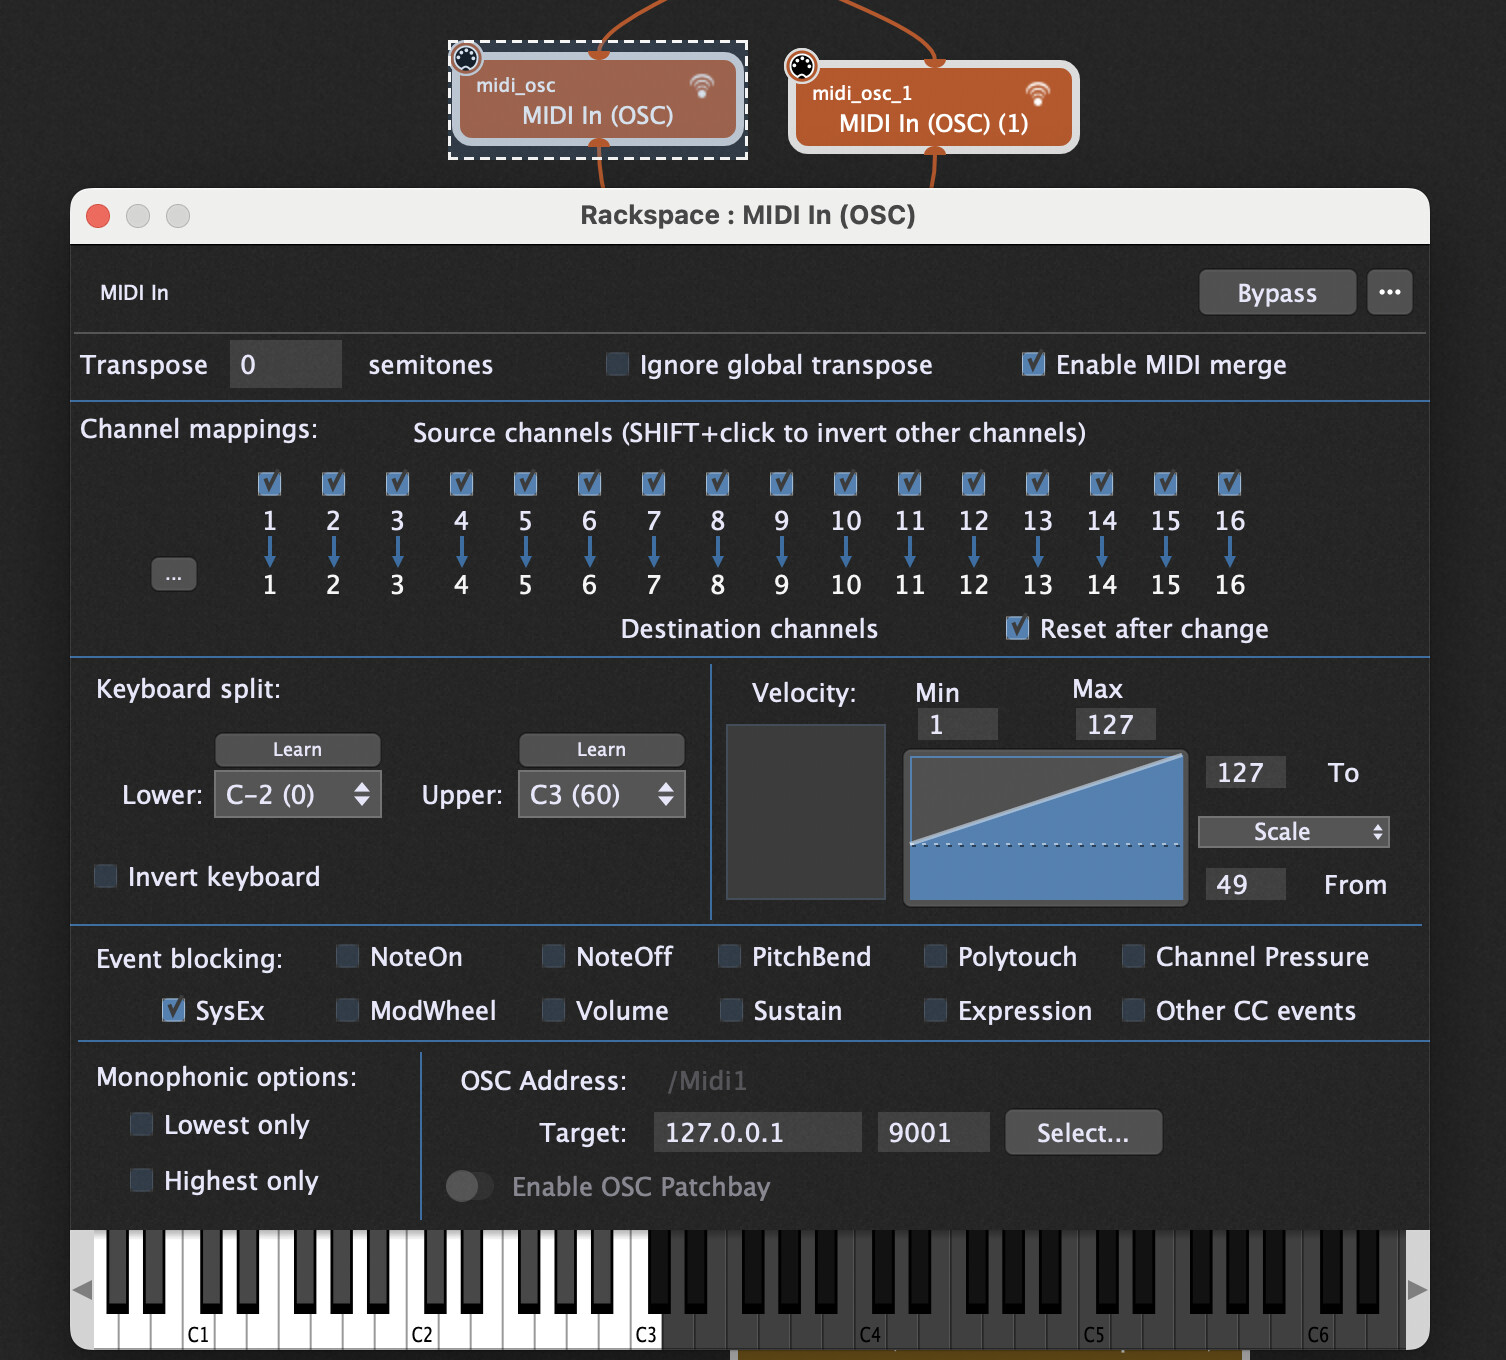1506x1360 pixels.
Task: Click the wireless signal icon on midi_osc_1
Action: coord(1038,93)
